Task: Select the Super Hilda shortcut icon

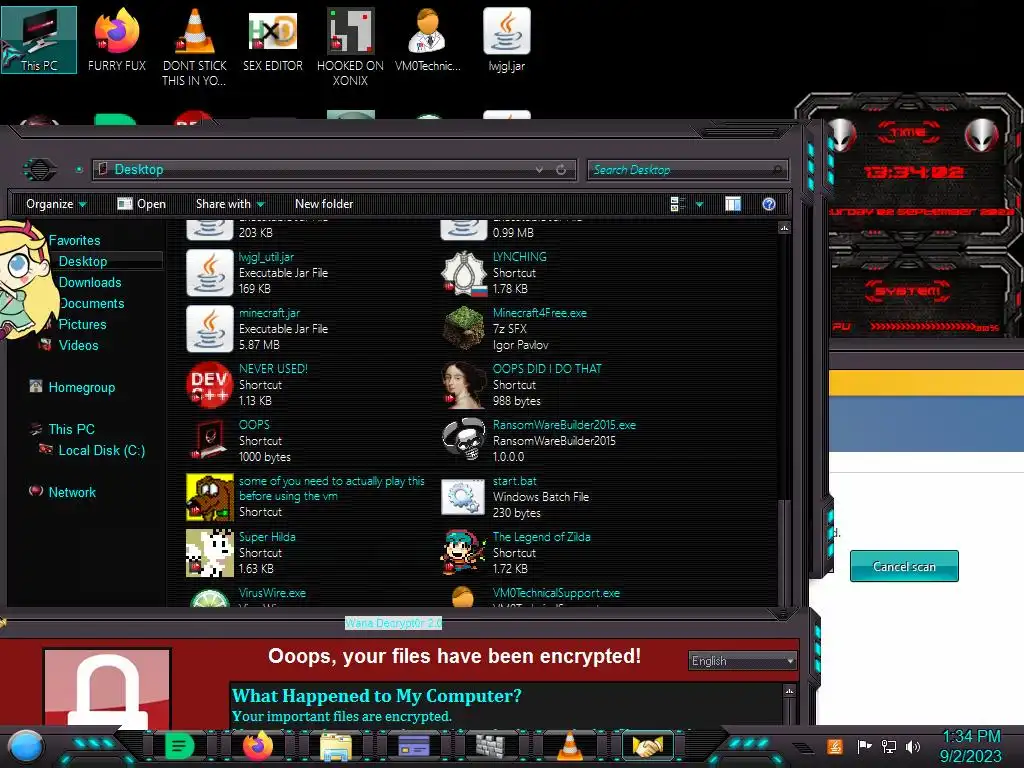Action: click(210, 553)
